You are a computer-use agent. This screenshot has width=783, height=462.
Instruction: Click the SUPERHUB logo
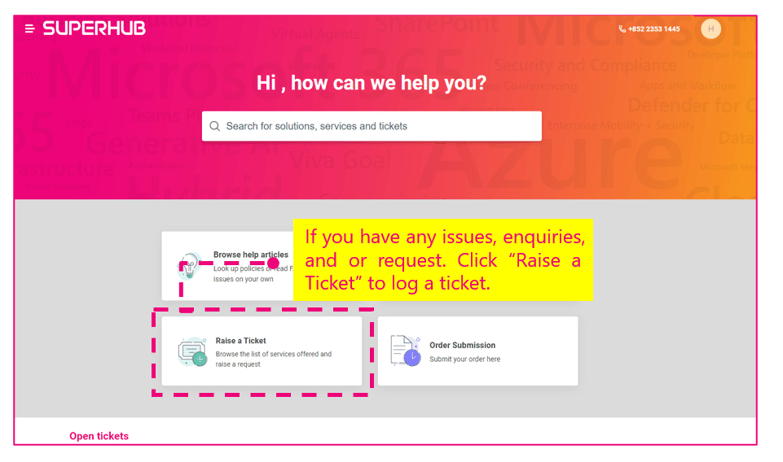(x=94, y=28)
